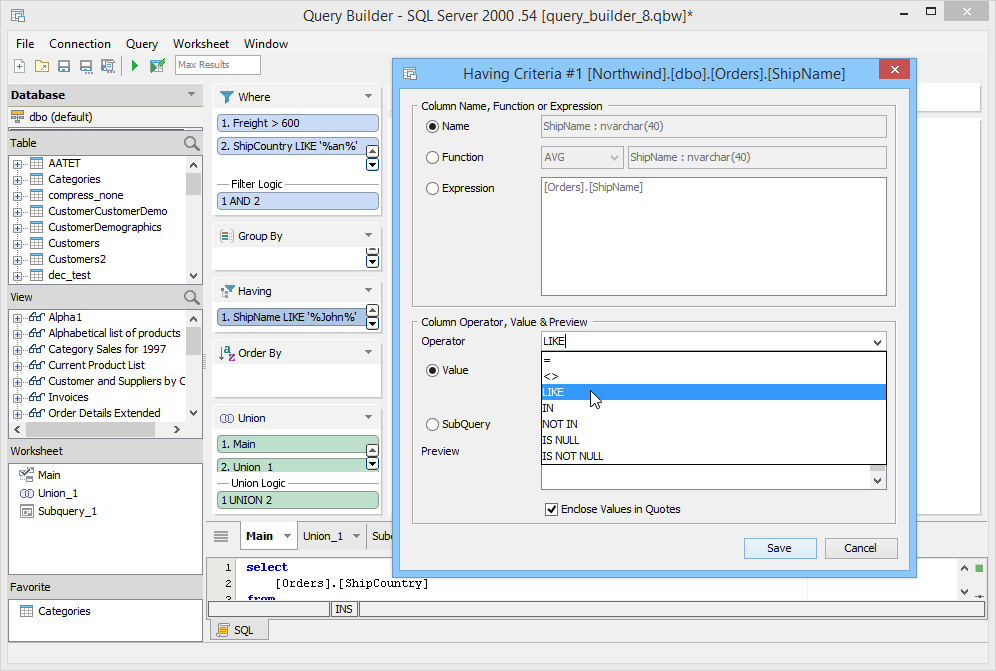Select the Expression radio button
The width and height of the screenshot is (996, 671).
[432, 188]
